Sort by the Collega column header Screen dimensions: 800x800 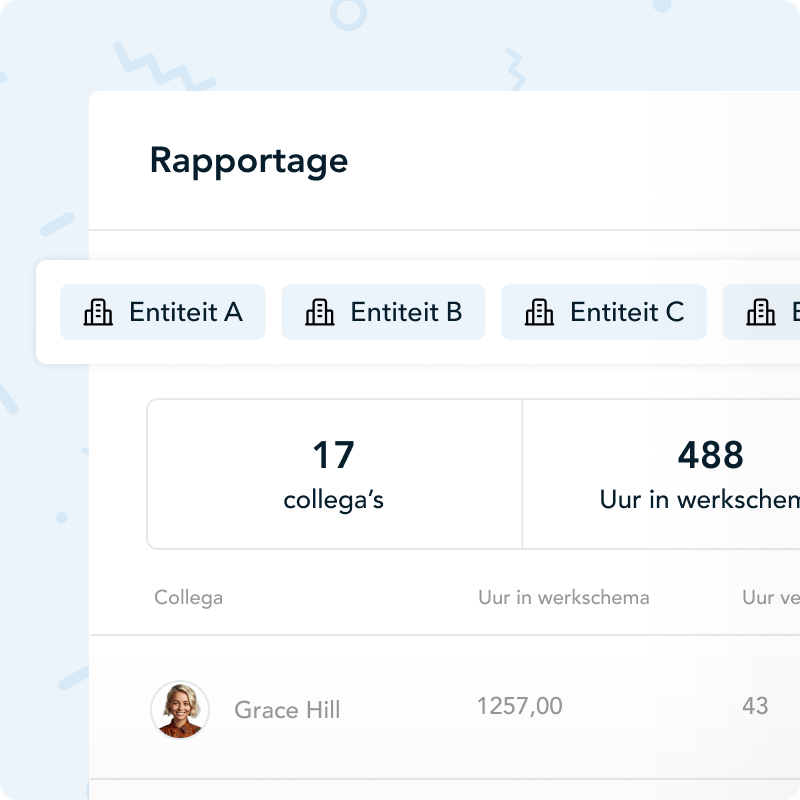(188, 598)
